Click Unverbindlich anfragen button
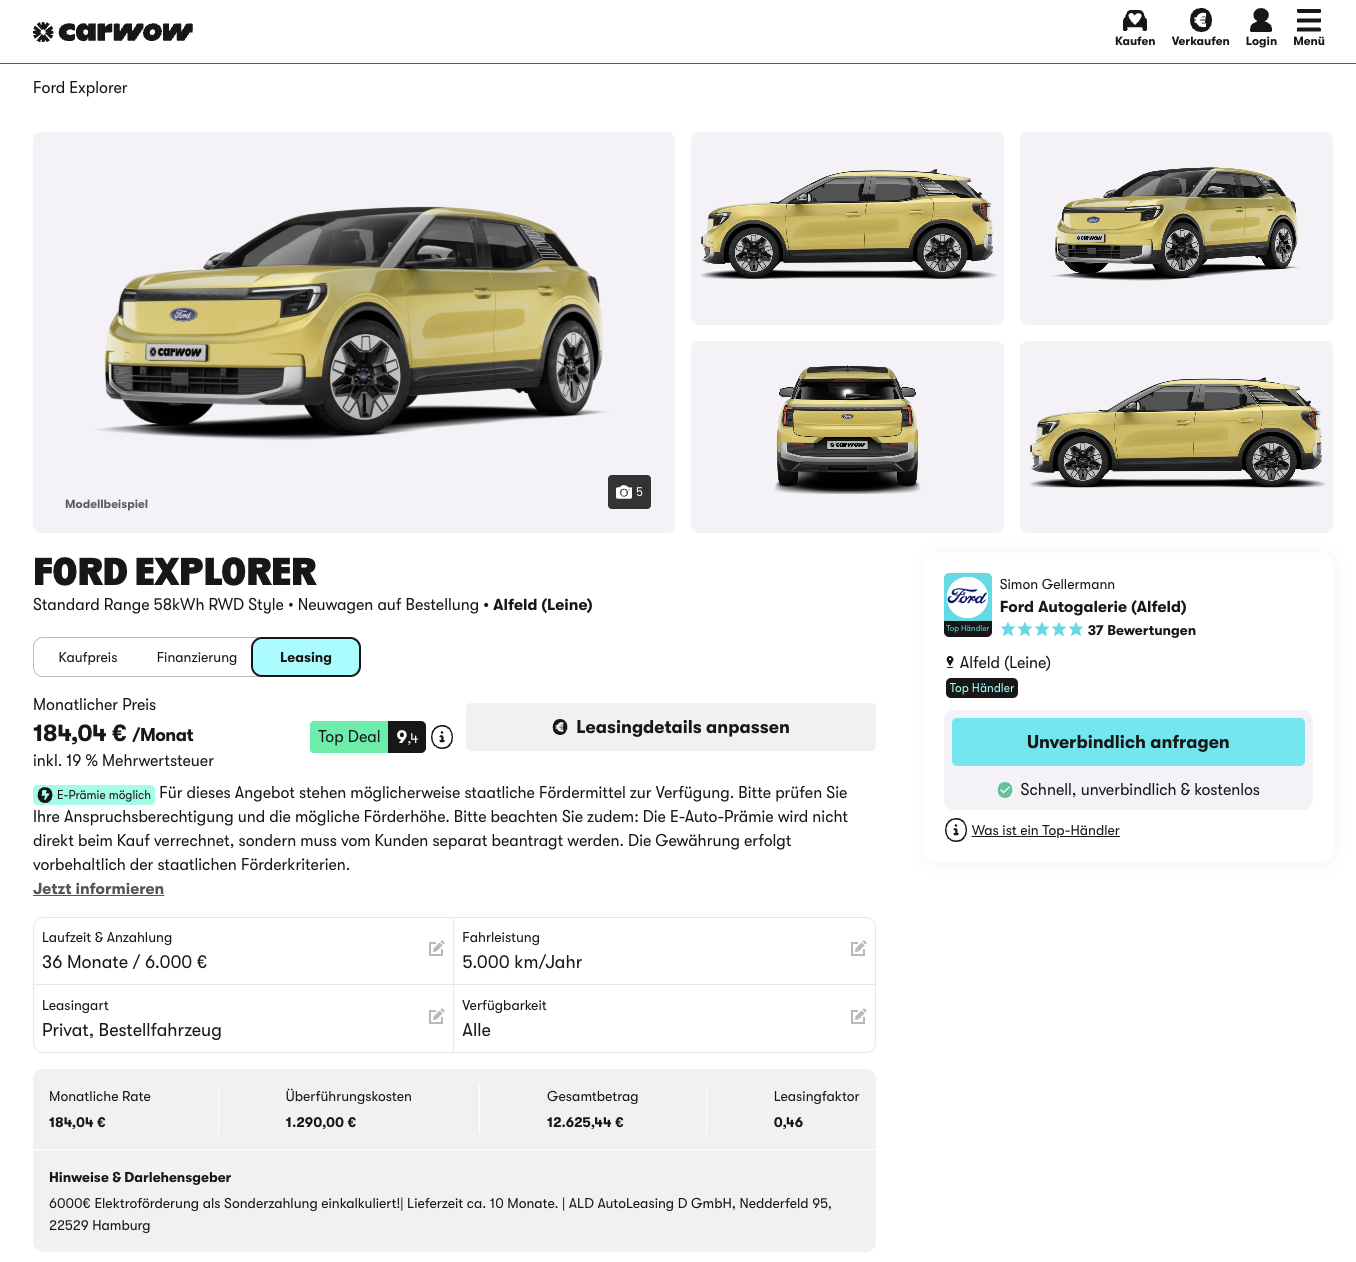1356x1262 pixels. pyautogui.click(x=1128, y=742)
